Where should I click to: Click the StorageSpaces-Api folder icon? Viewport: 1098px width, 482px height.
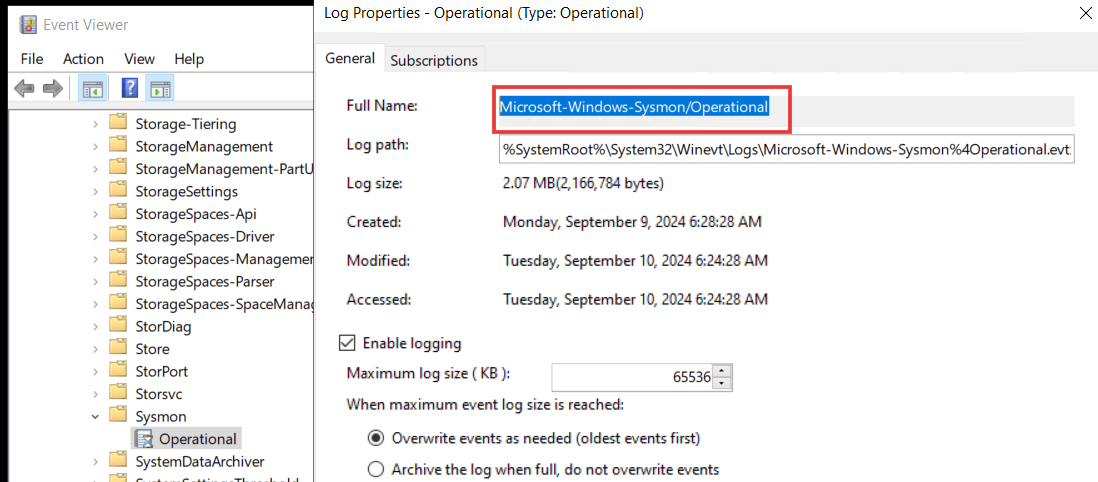coord(118,214)
